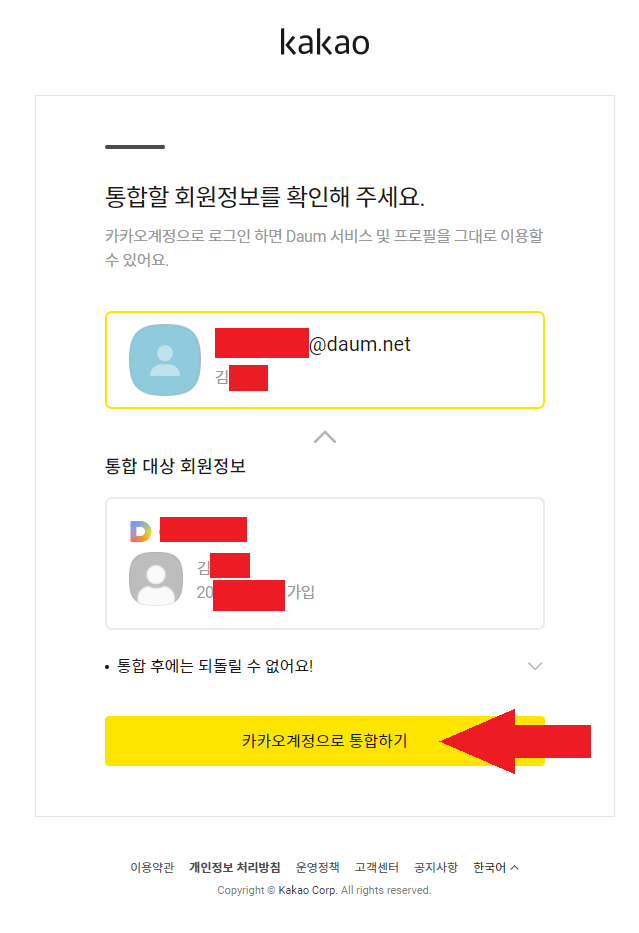Click the kakao logo at top
The height and width of the screenshot is (933, 639).
tap(324, 43)
